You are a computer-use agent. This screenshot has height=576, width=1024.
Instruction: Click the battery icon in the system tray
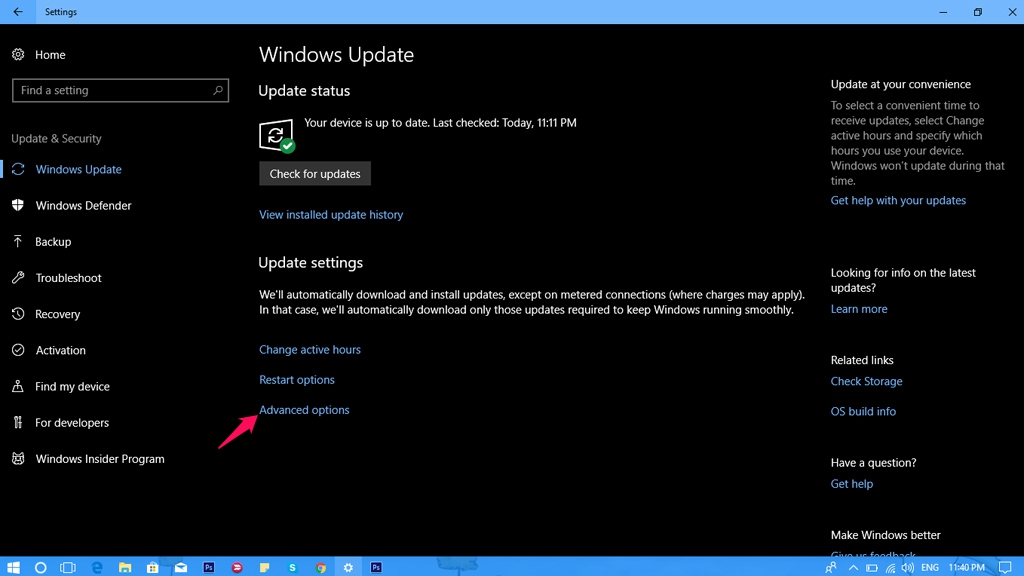pos(872,567)
